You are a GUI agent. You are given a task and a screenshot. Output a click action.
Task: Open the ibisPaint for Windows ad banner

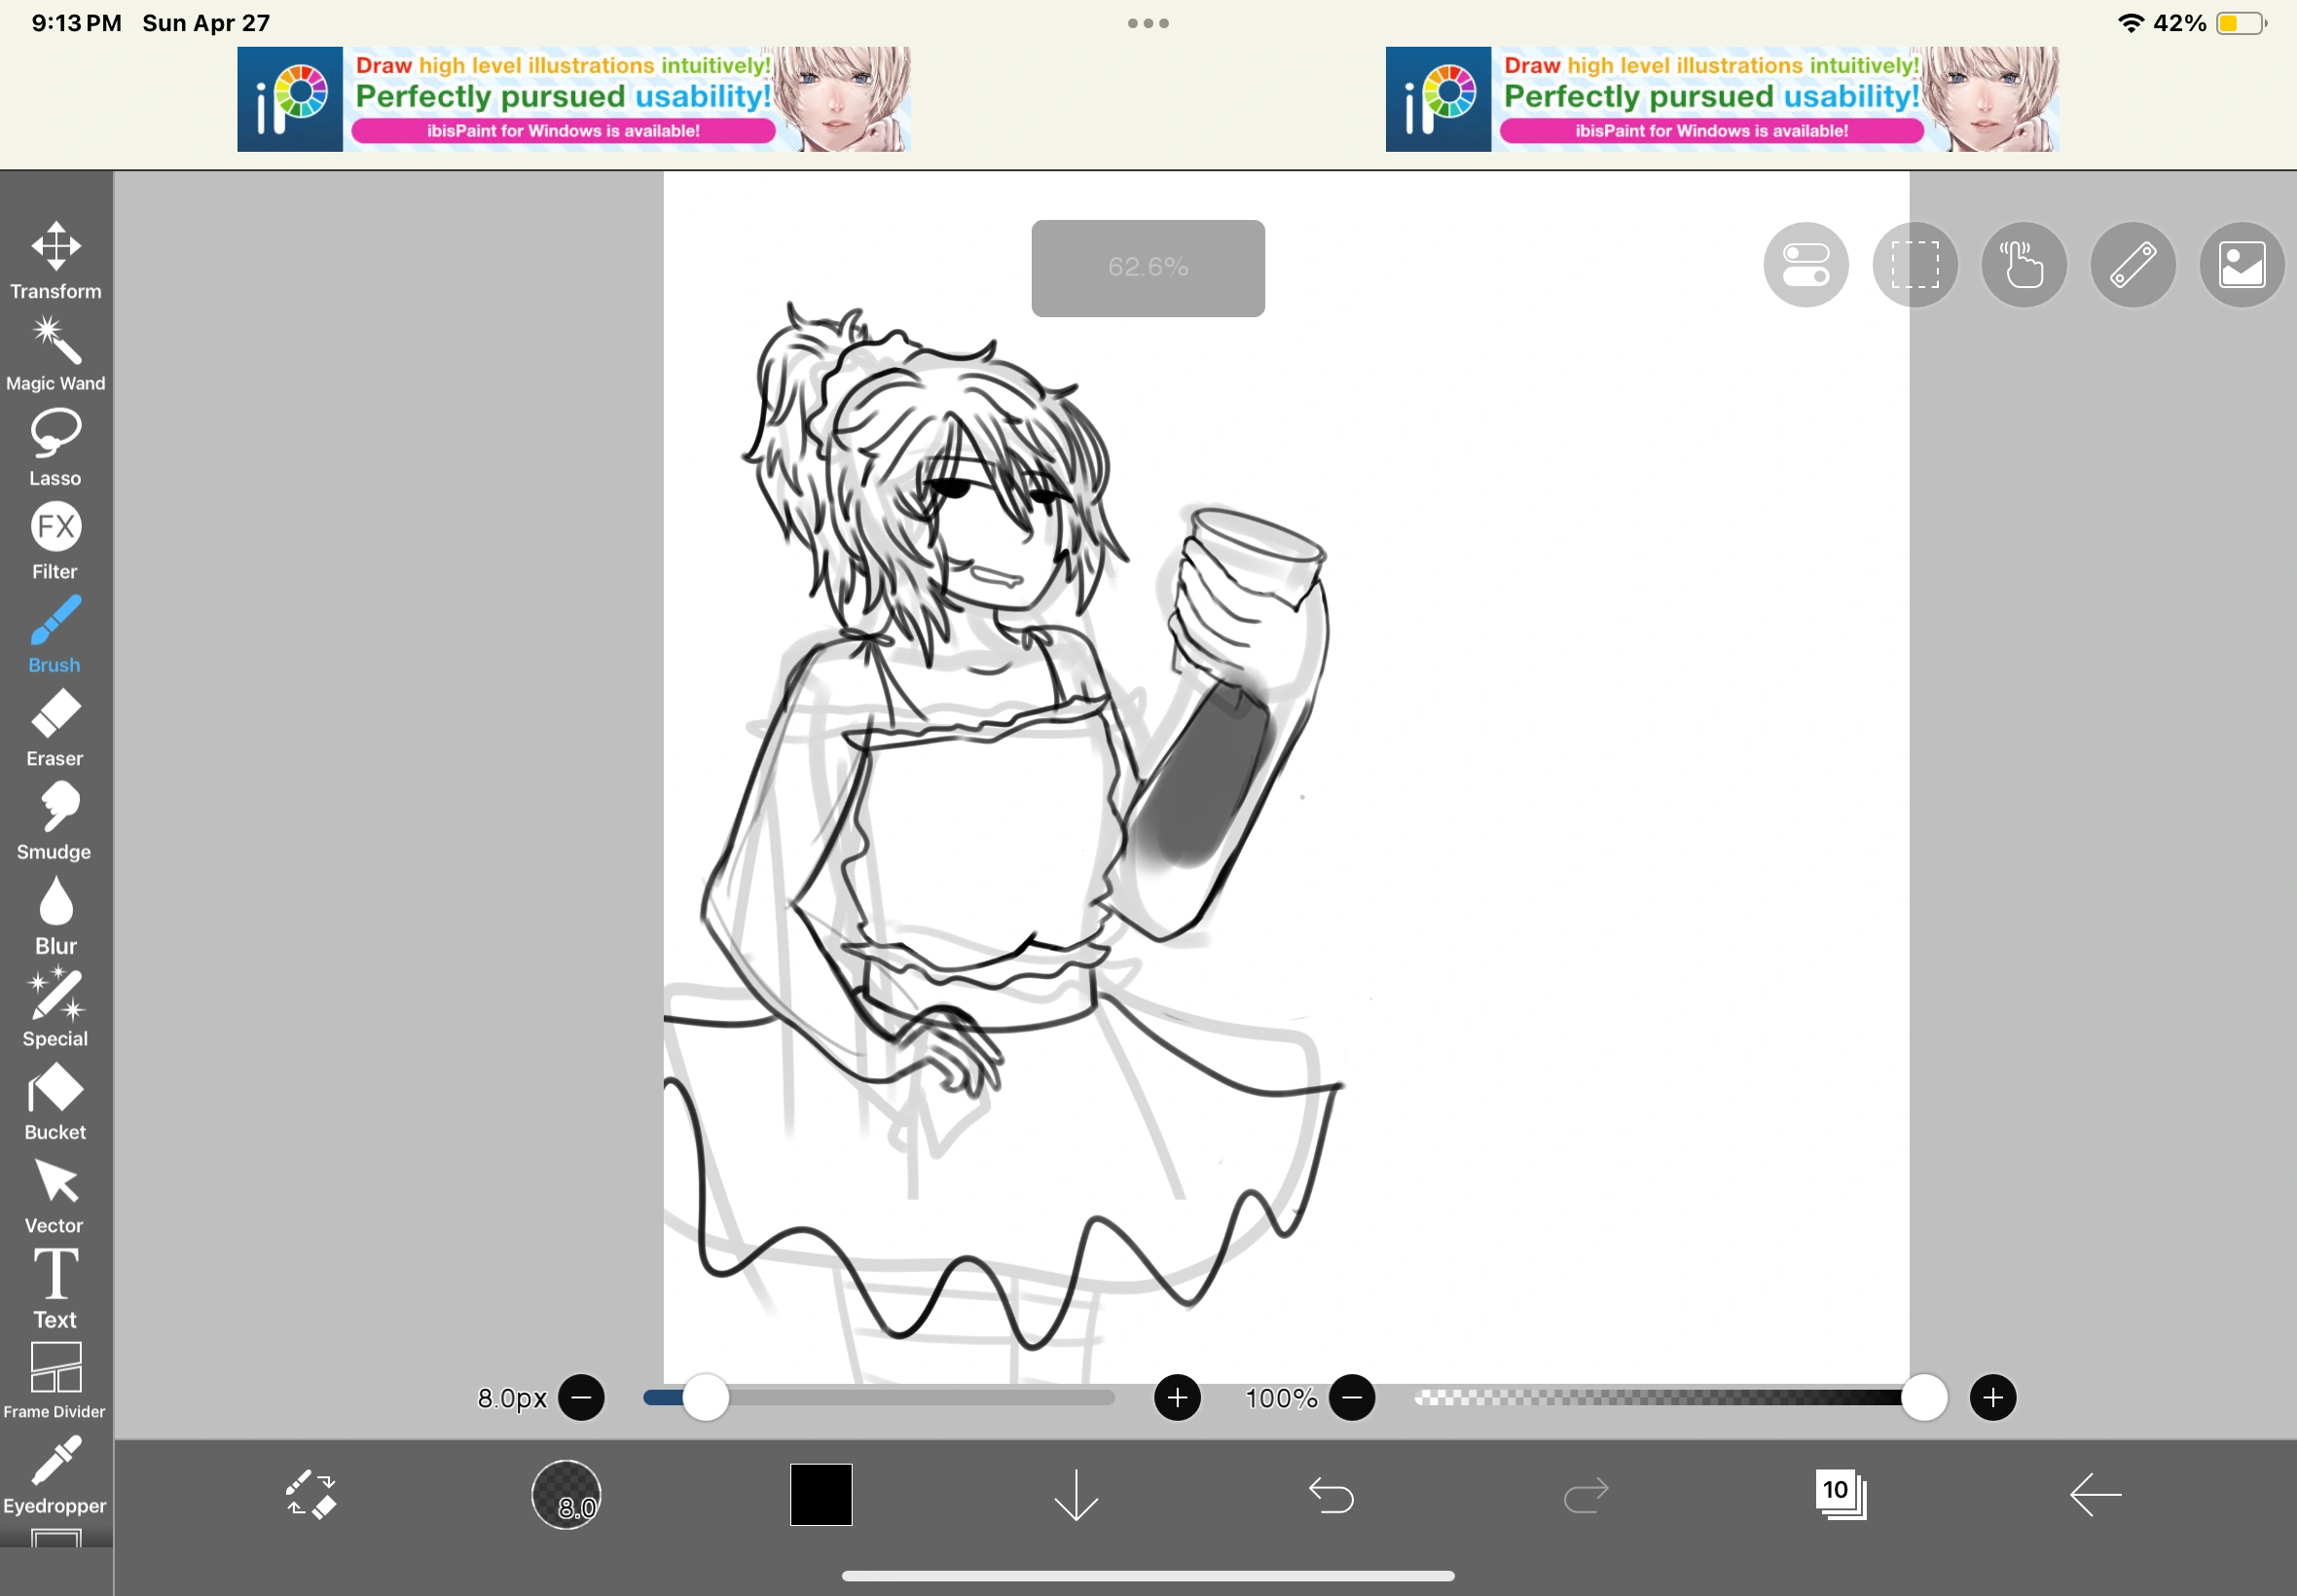573,99
